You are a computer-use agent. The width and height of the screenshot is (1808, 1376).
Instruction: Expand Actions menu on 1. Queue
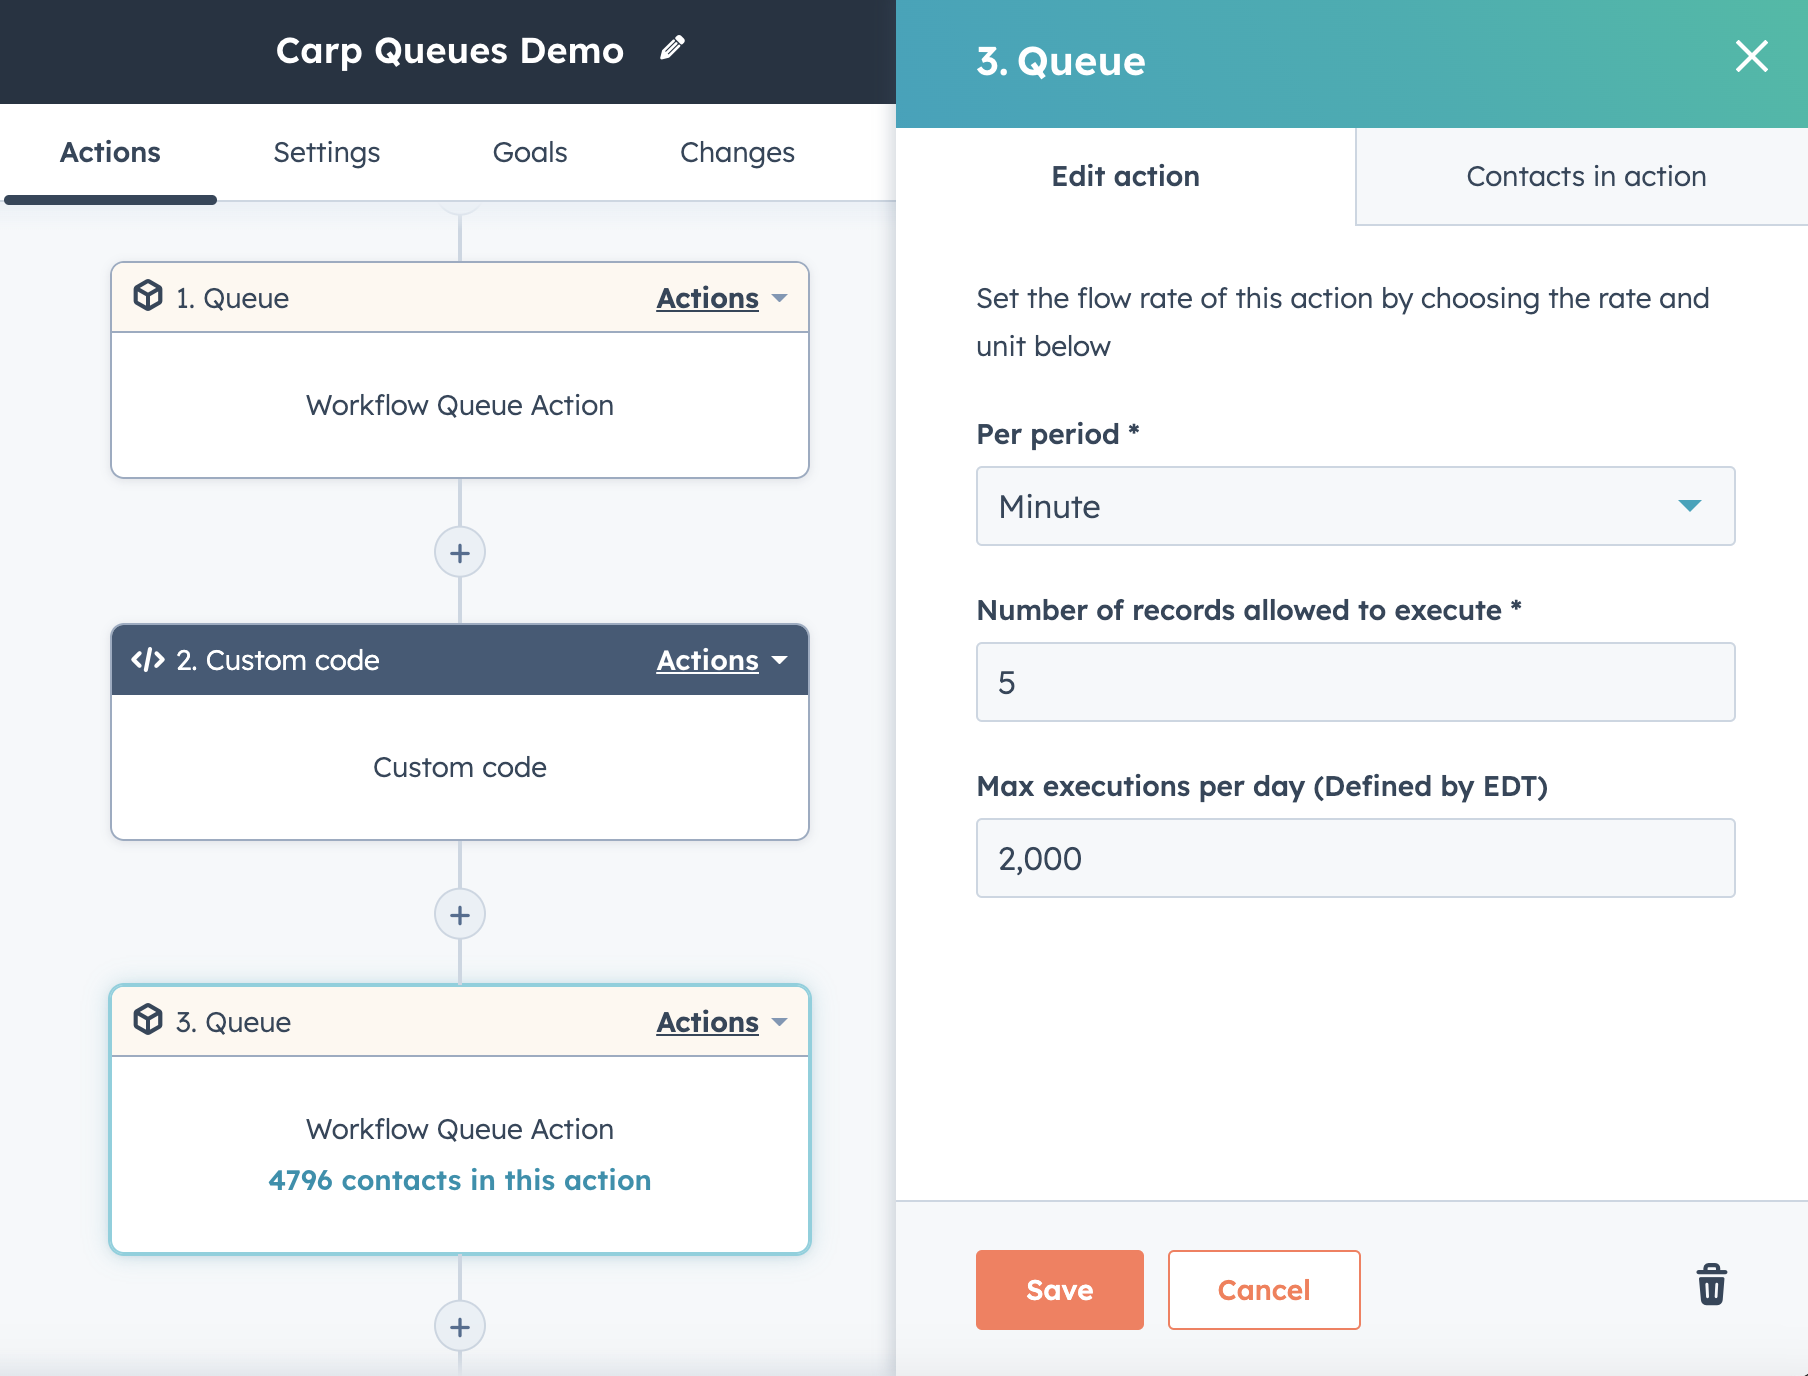(x=721, y=298)
